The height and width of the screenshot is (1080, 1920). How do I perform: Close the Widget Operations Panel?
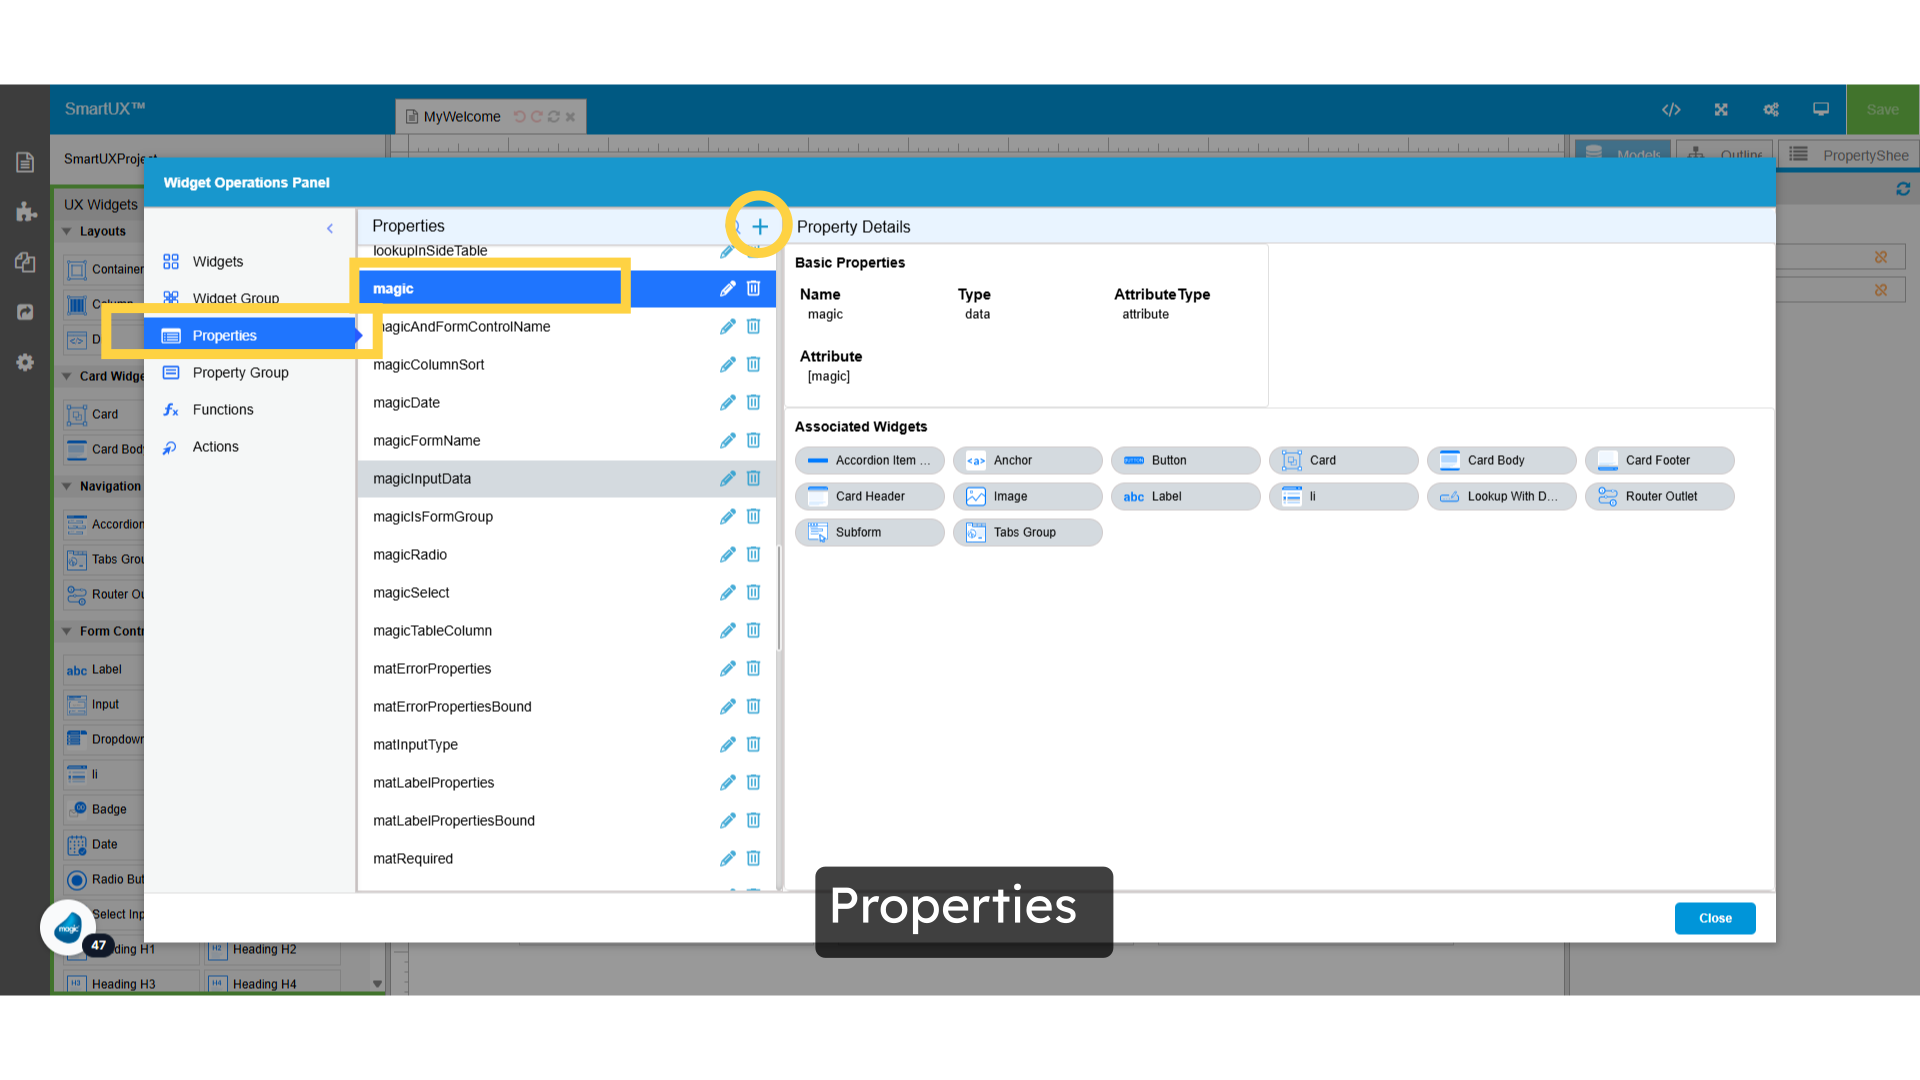(1714, 918)
